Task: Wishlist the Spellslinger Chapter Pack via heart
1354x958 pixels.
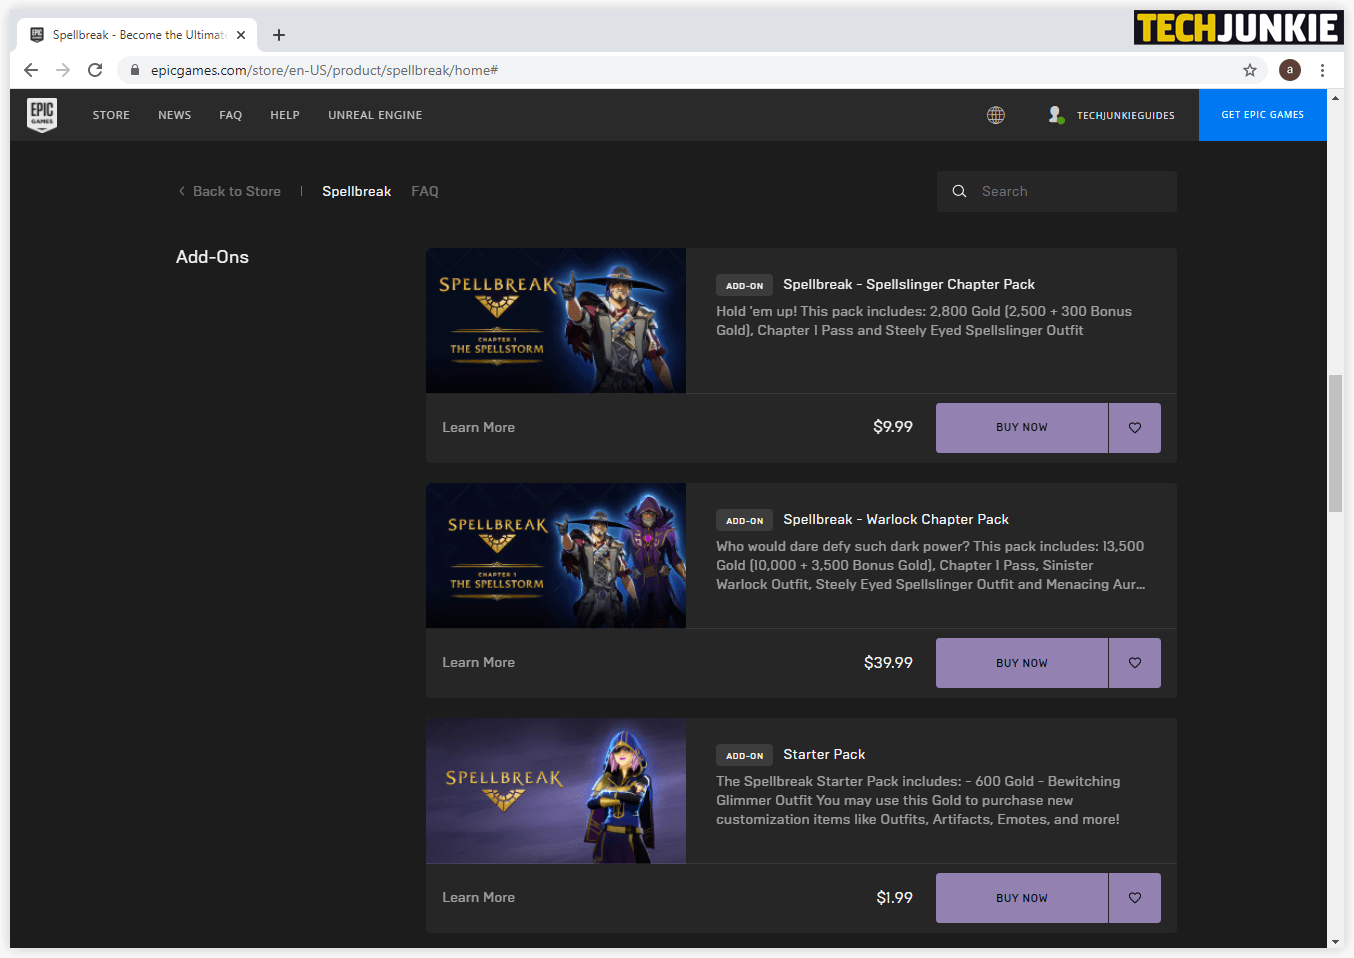Action: pos(1135,428)
